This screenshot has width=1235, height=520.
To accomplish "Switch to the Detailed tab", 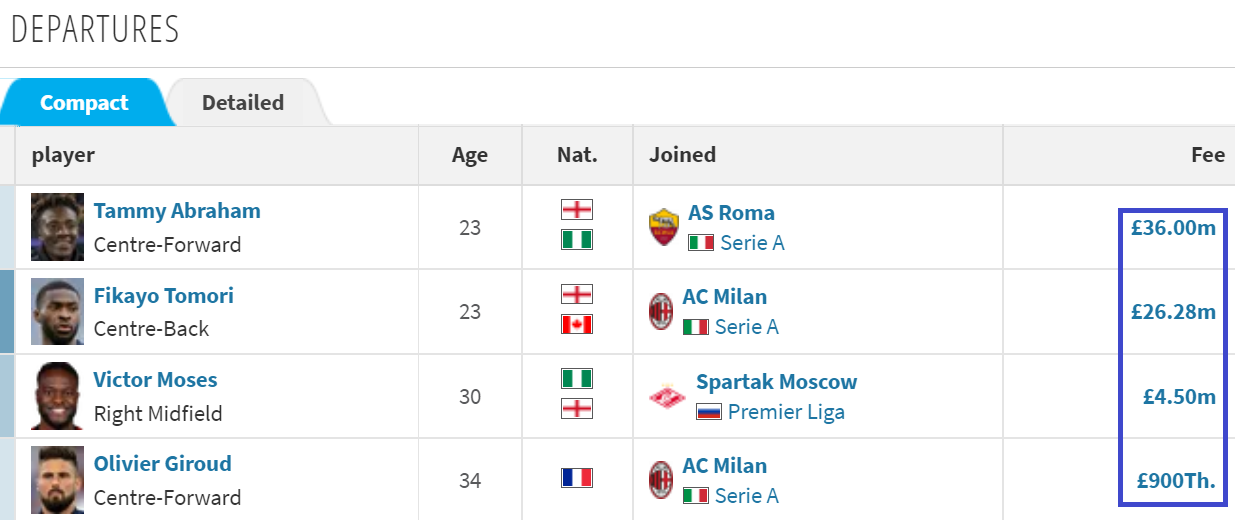I will pyautogui.click(x=243, y=102).
